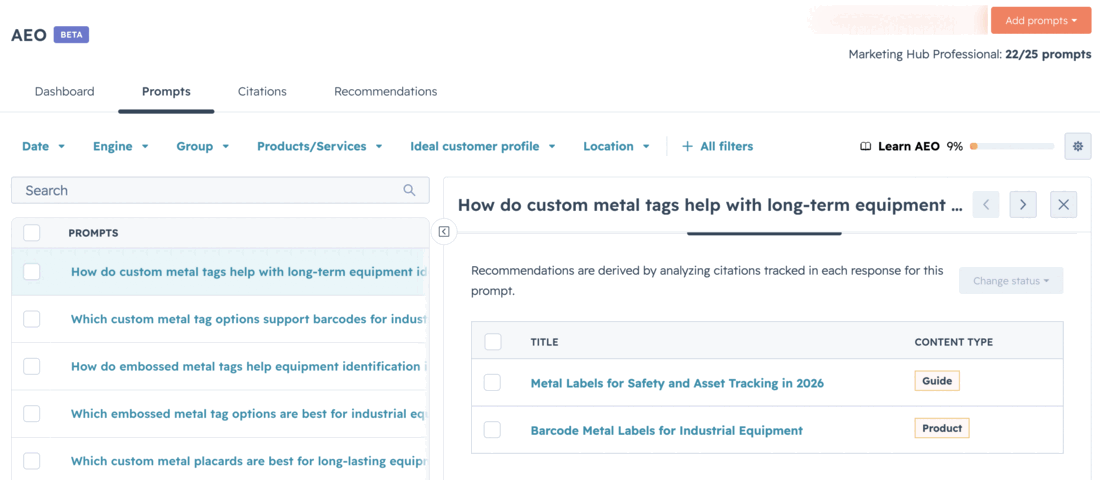Check 'How do custom metal tags' prompt row

coord(32,272)
